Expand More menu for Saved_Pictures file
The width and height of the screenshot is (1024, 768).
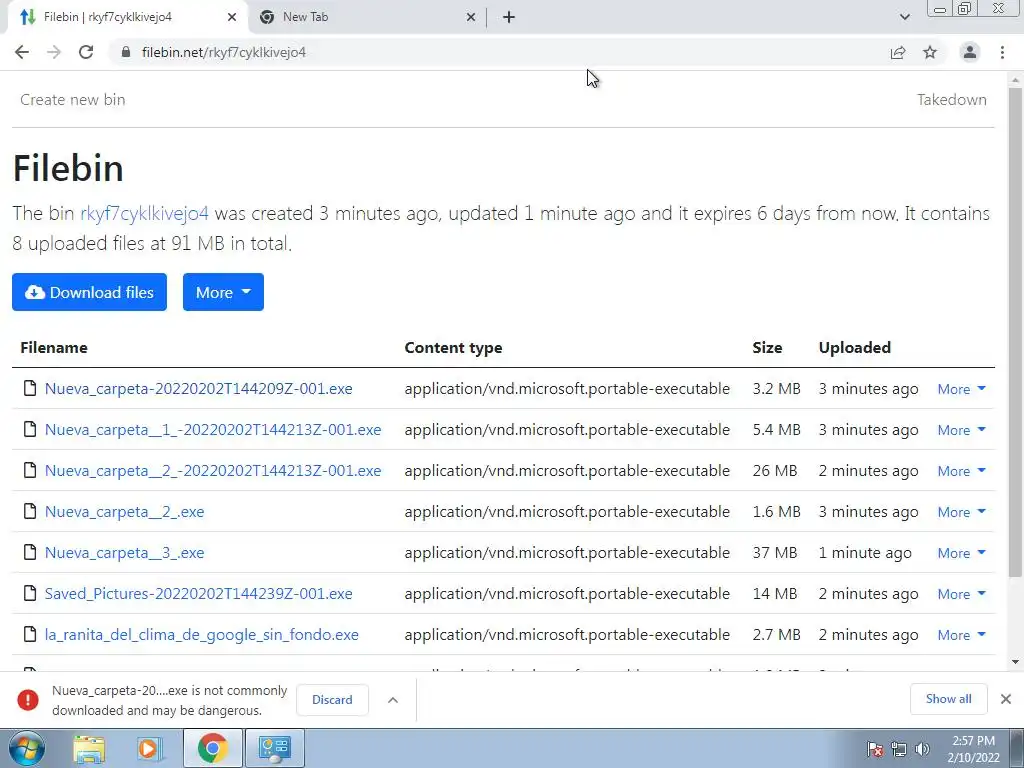click(x=961, y=594)
